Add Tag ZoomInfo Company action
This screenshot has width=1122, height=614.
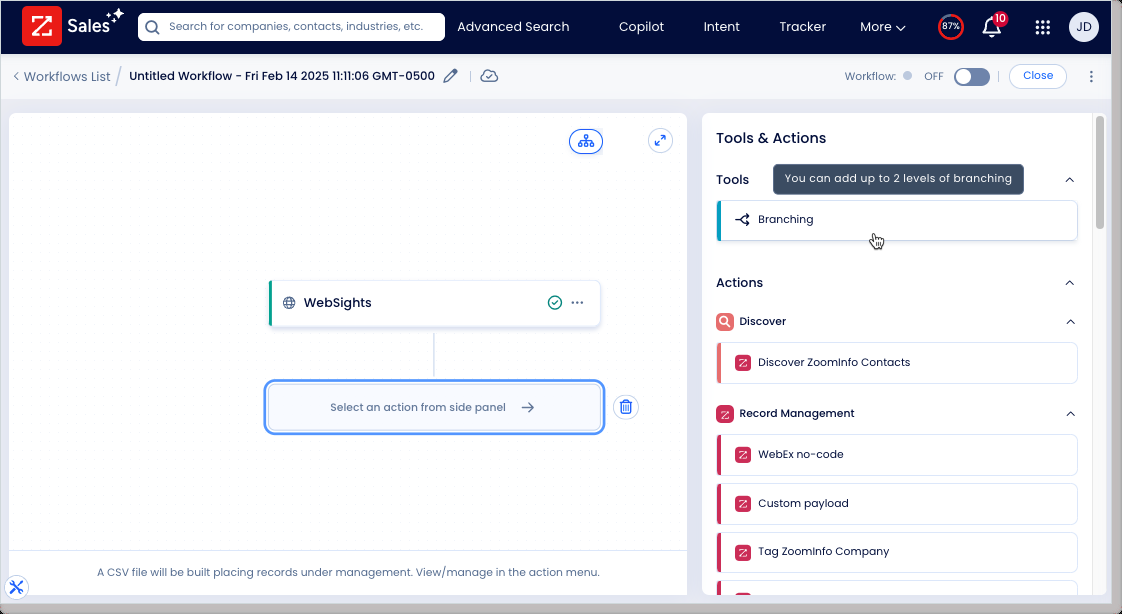(897, 552)
